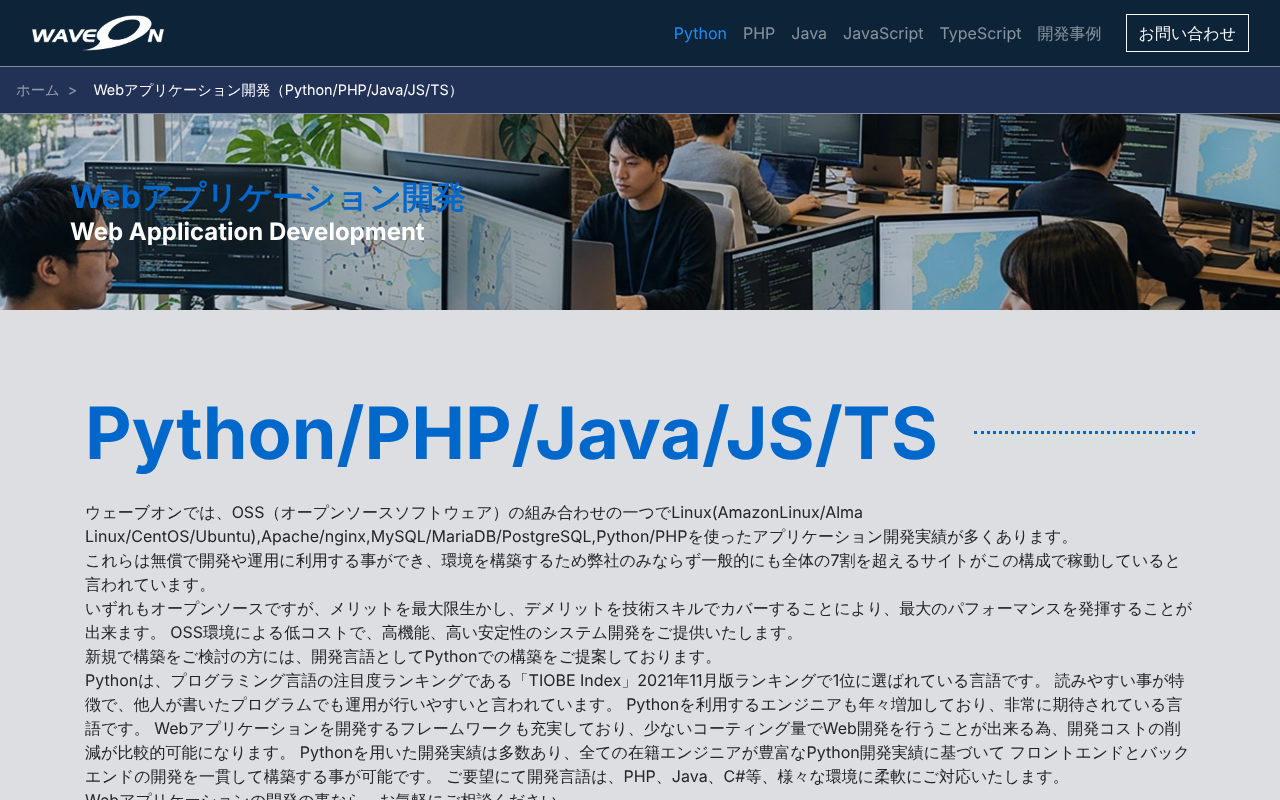This screenshot has width=1280, height=800.
Task: Click the お問い合わせ button
Action: [1187, 33]
